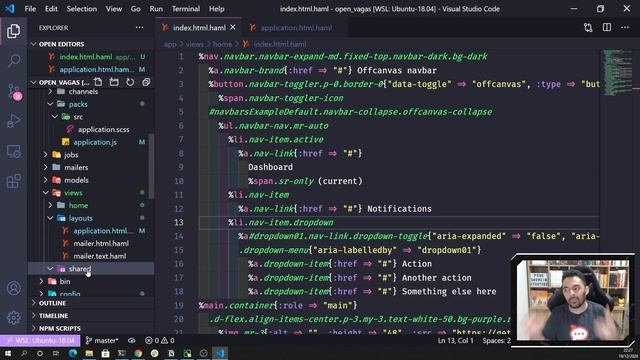Expand the bin folder
The image size is (640, 360).
41,281
